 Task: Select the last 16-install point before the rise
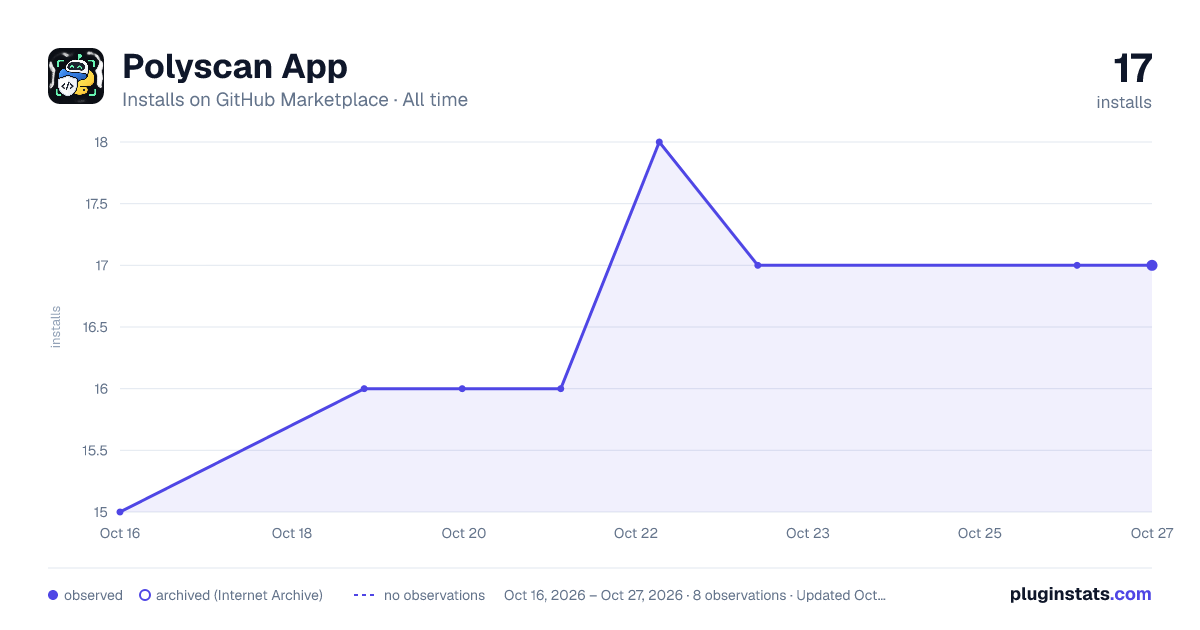561,388
